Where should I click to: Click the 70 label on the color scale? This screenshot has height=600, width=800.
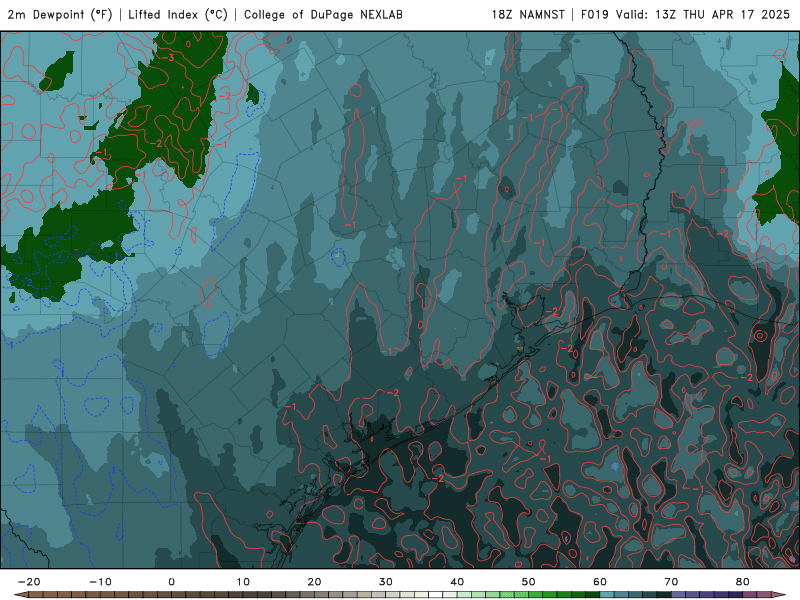(x=671, y=582)
